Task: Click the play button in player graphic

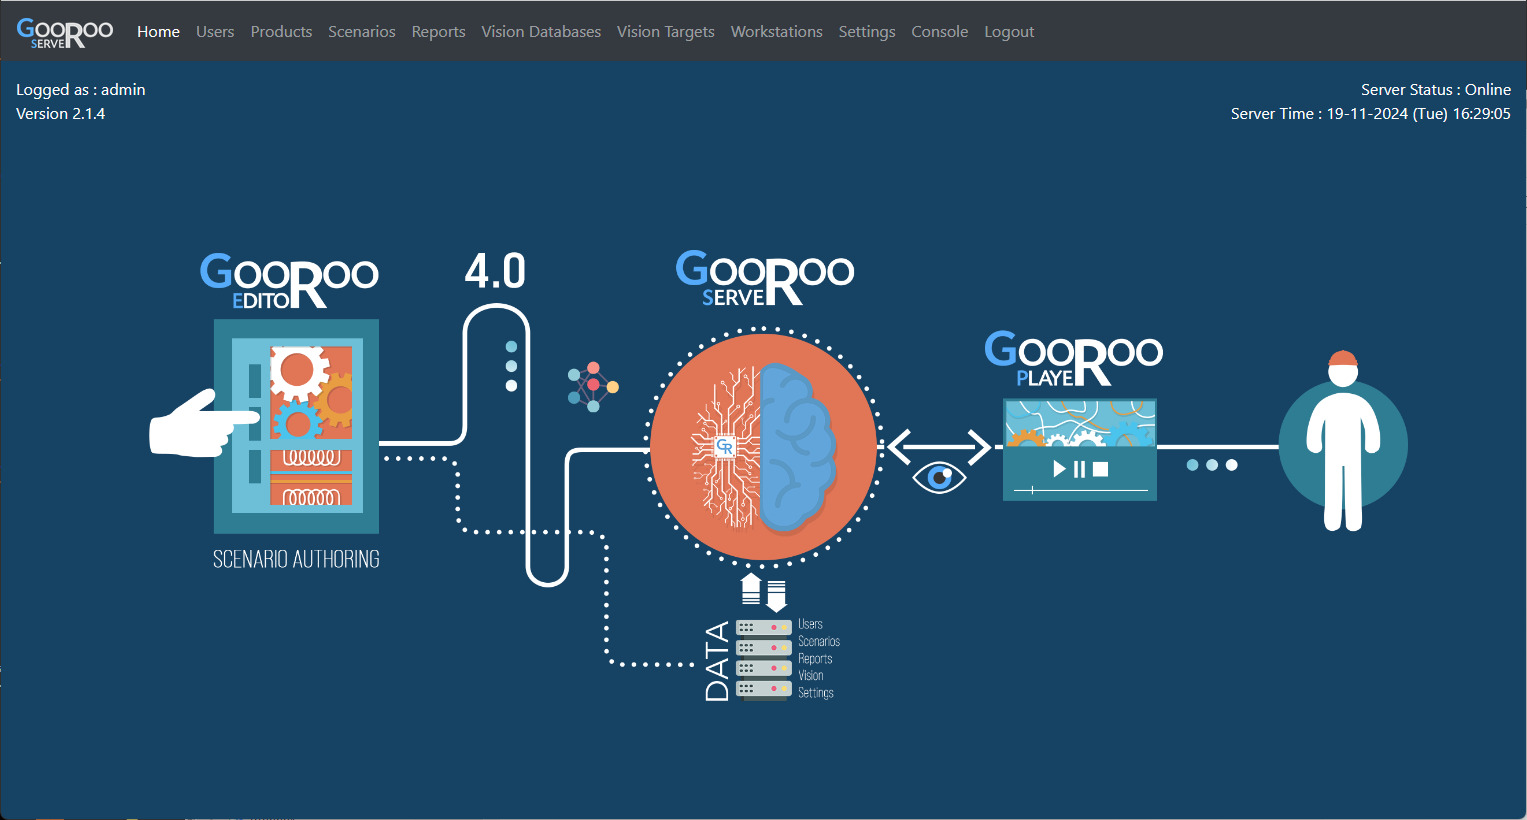Action: click(1059, 469)
